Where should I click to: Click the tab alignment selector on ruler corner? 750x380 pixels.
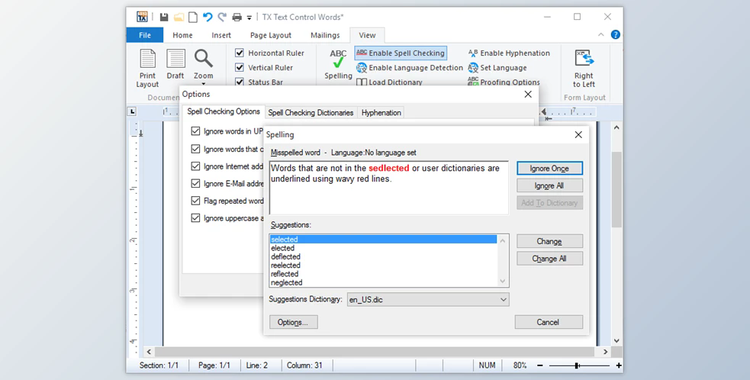coord(132,112)
